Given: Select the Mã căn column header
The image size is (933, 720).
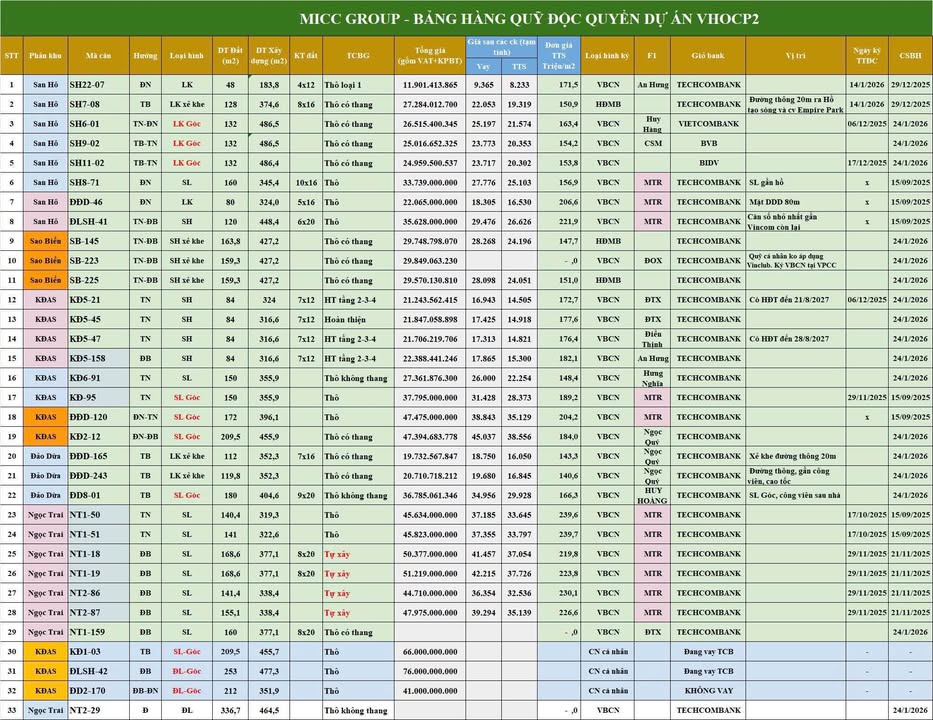Looking at the screenshot, I should [x=98, y=56].
